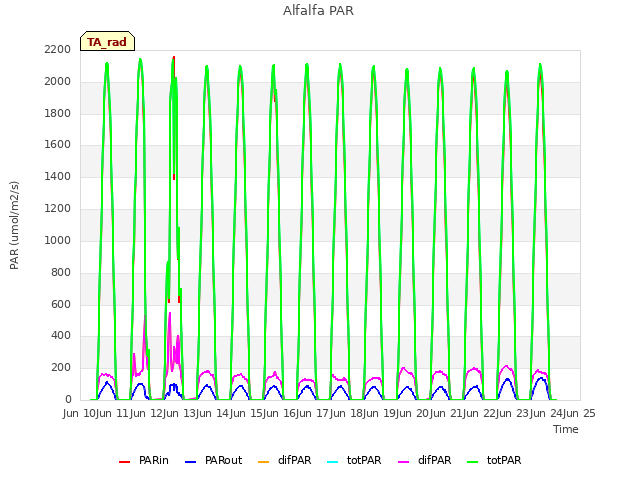Click the 800 y-axis tick label

pyautogui.click(x=61, y=272)
